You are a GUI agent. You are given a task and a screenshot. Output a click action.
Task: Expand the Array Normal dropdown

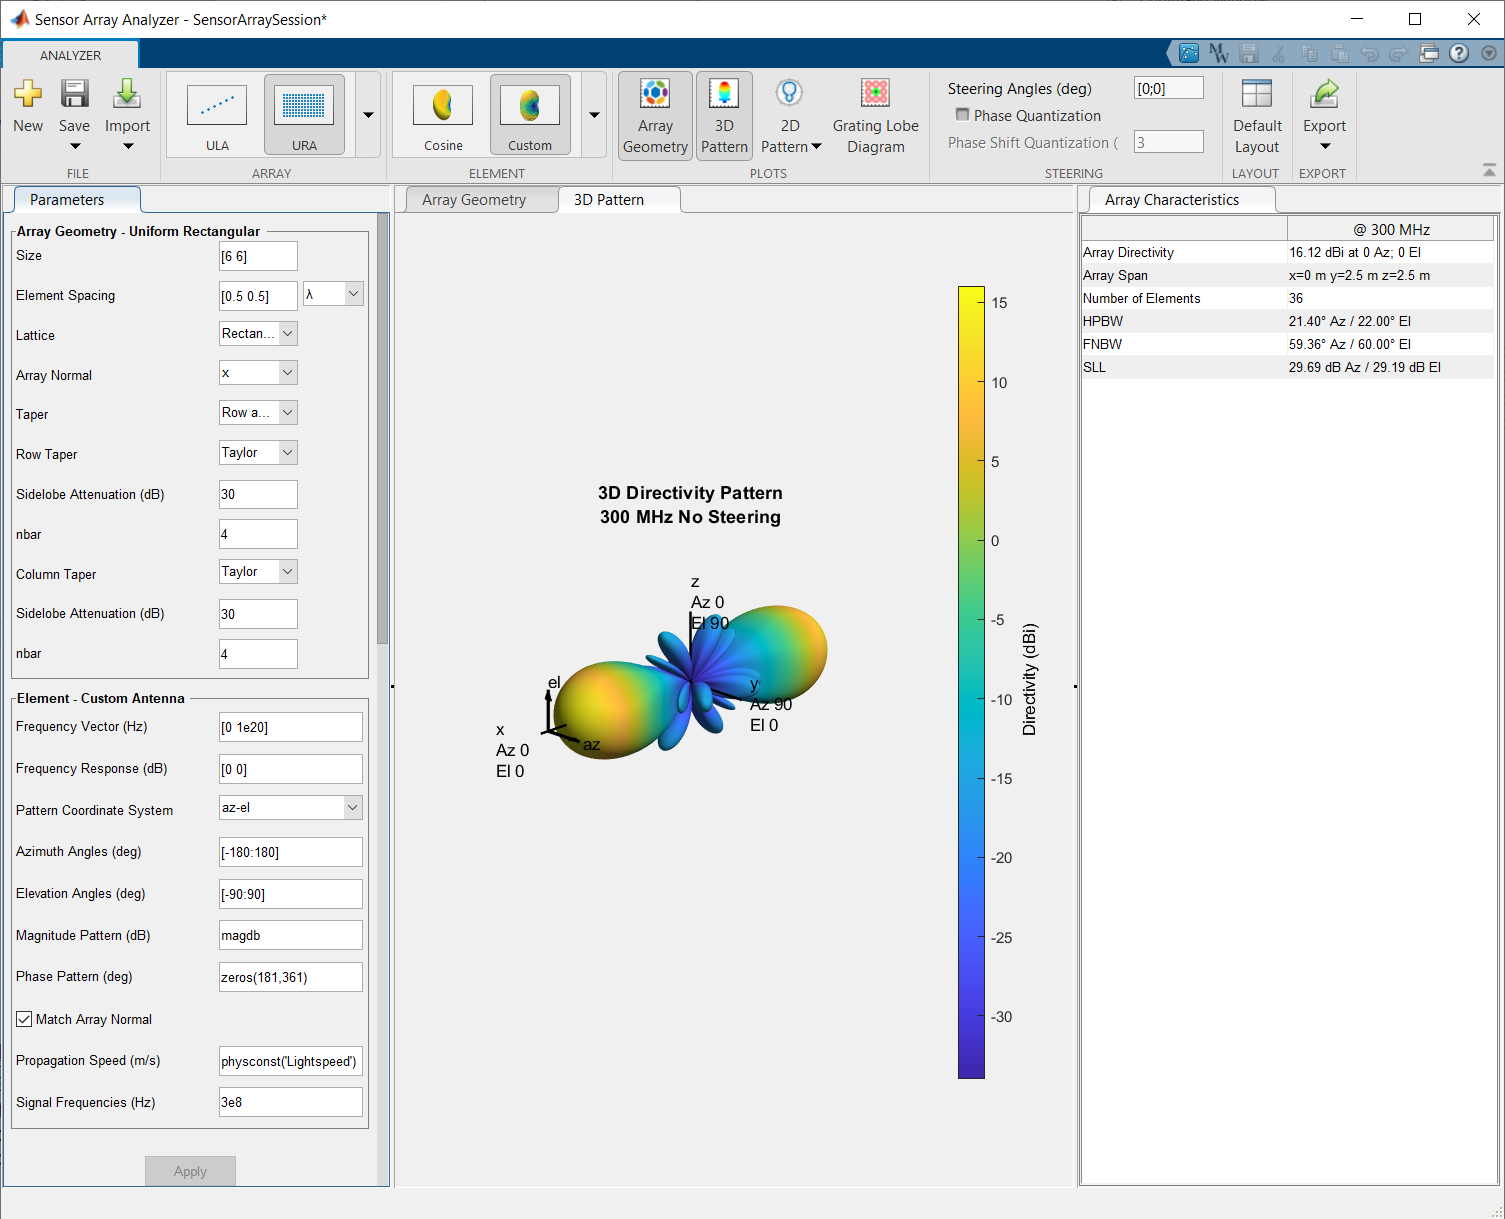pos(258,373)
